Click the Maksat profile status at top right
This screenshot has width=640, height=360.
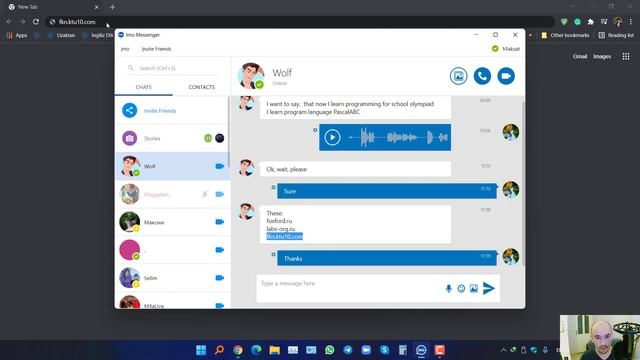tap(506, 49)
